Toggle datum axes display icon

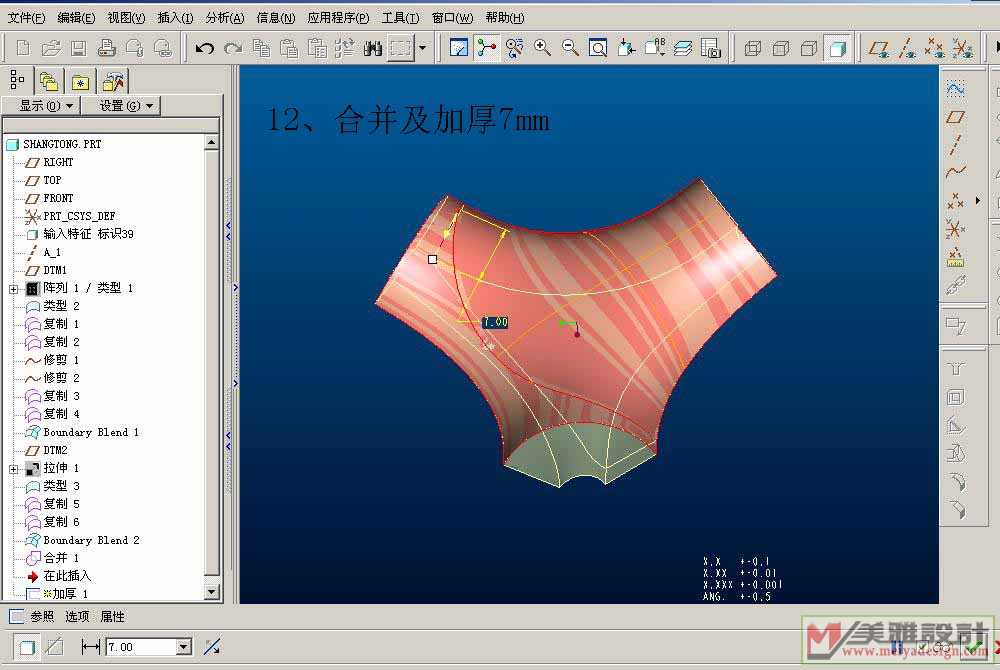907,48
